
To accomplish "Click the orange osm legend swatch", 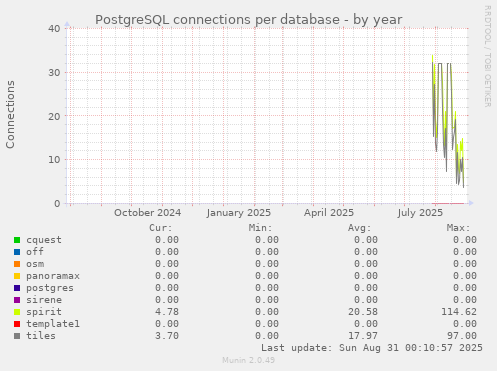I will click(x=17, y=264).
